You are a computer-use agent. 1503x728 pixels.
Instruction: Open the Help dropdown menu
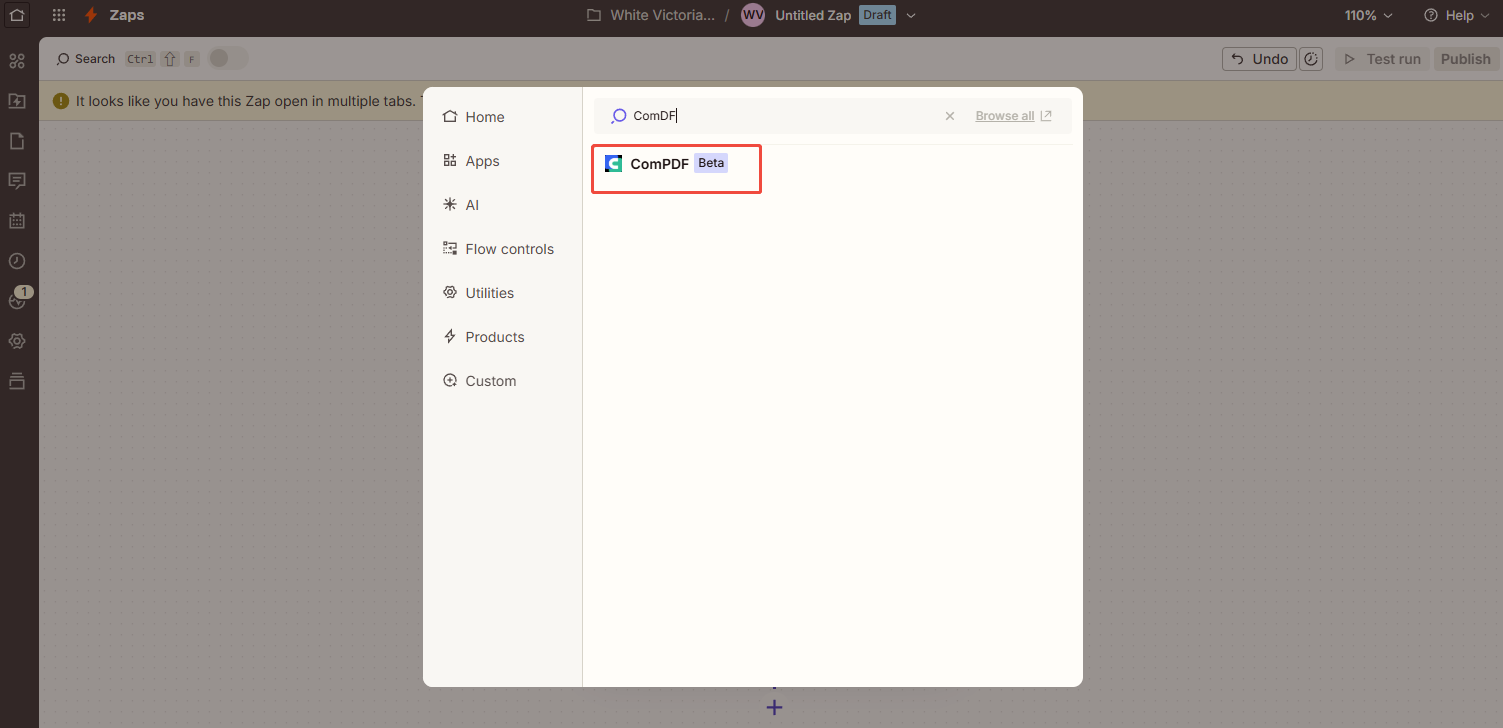pos(1456,15)
